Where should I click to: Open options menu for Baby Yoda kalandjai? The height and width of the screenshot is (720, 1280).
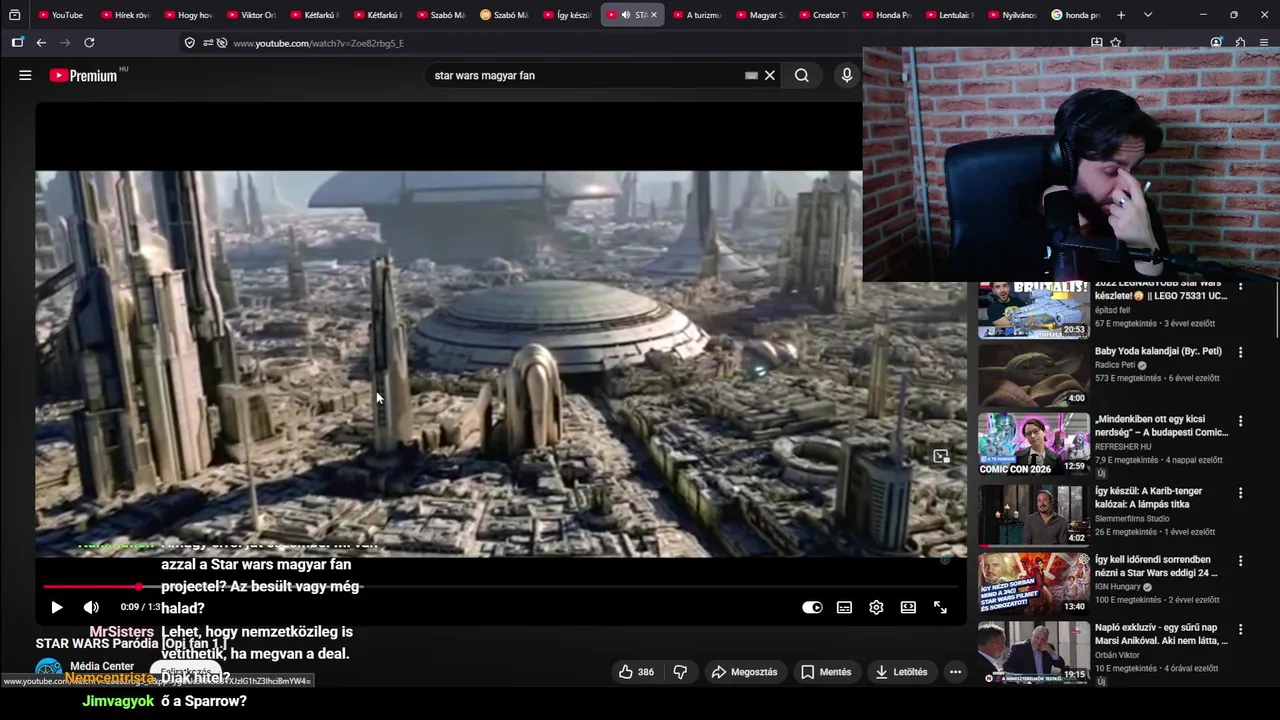point(1240,352)
